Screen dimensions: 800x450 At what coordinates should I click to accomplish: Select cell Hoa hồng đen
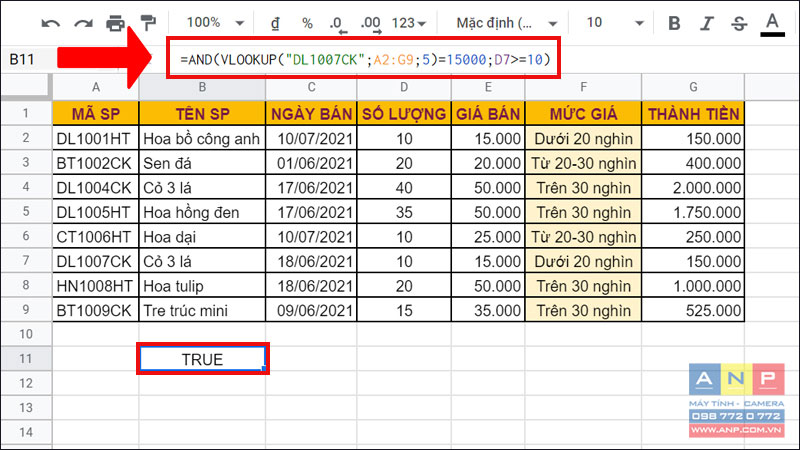pos(203,212)
